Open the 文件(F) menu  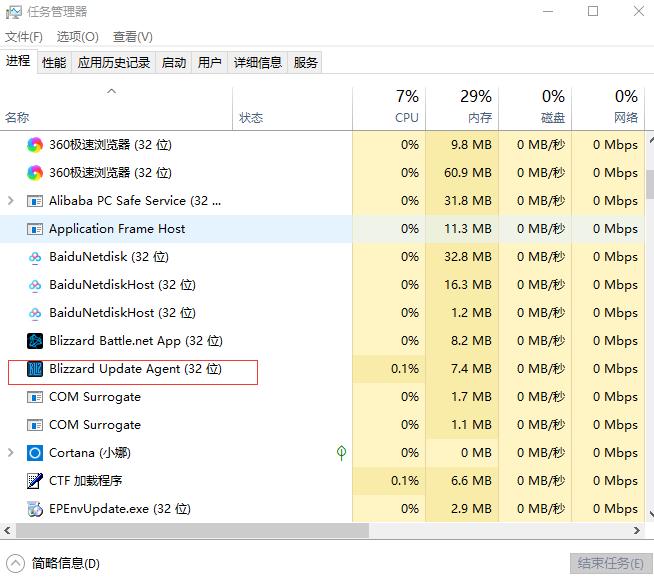(x=24, y=37)
